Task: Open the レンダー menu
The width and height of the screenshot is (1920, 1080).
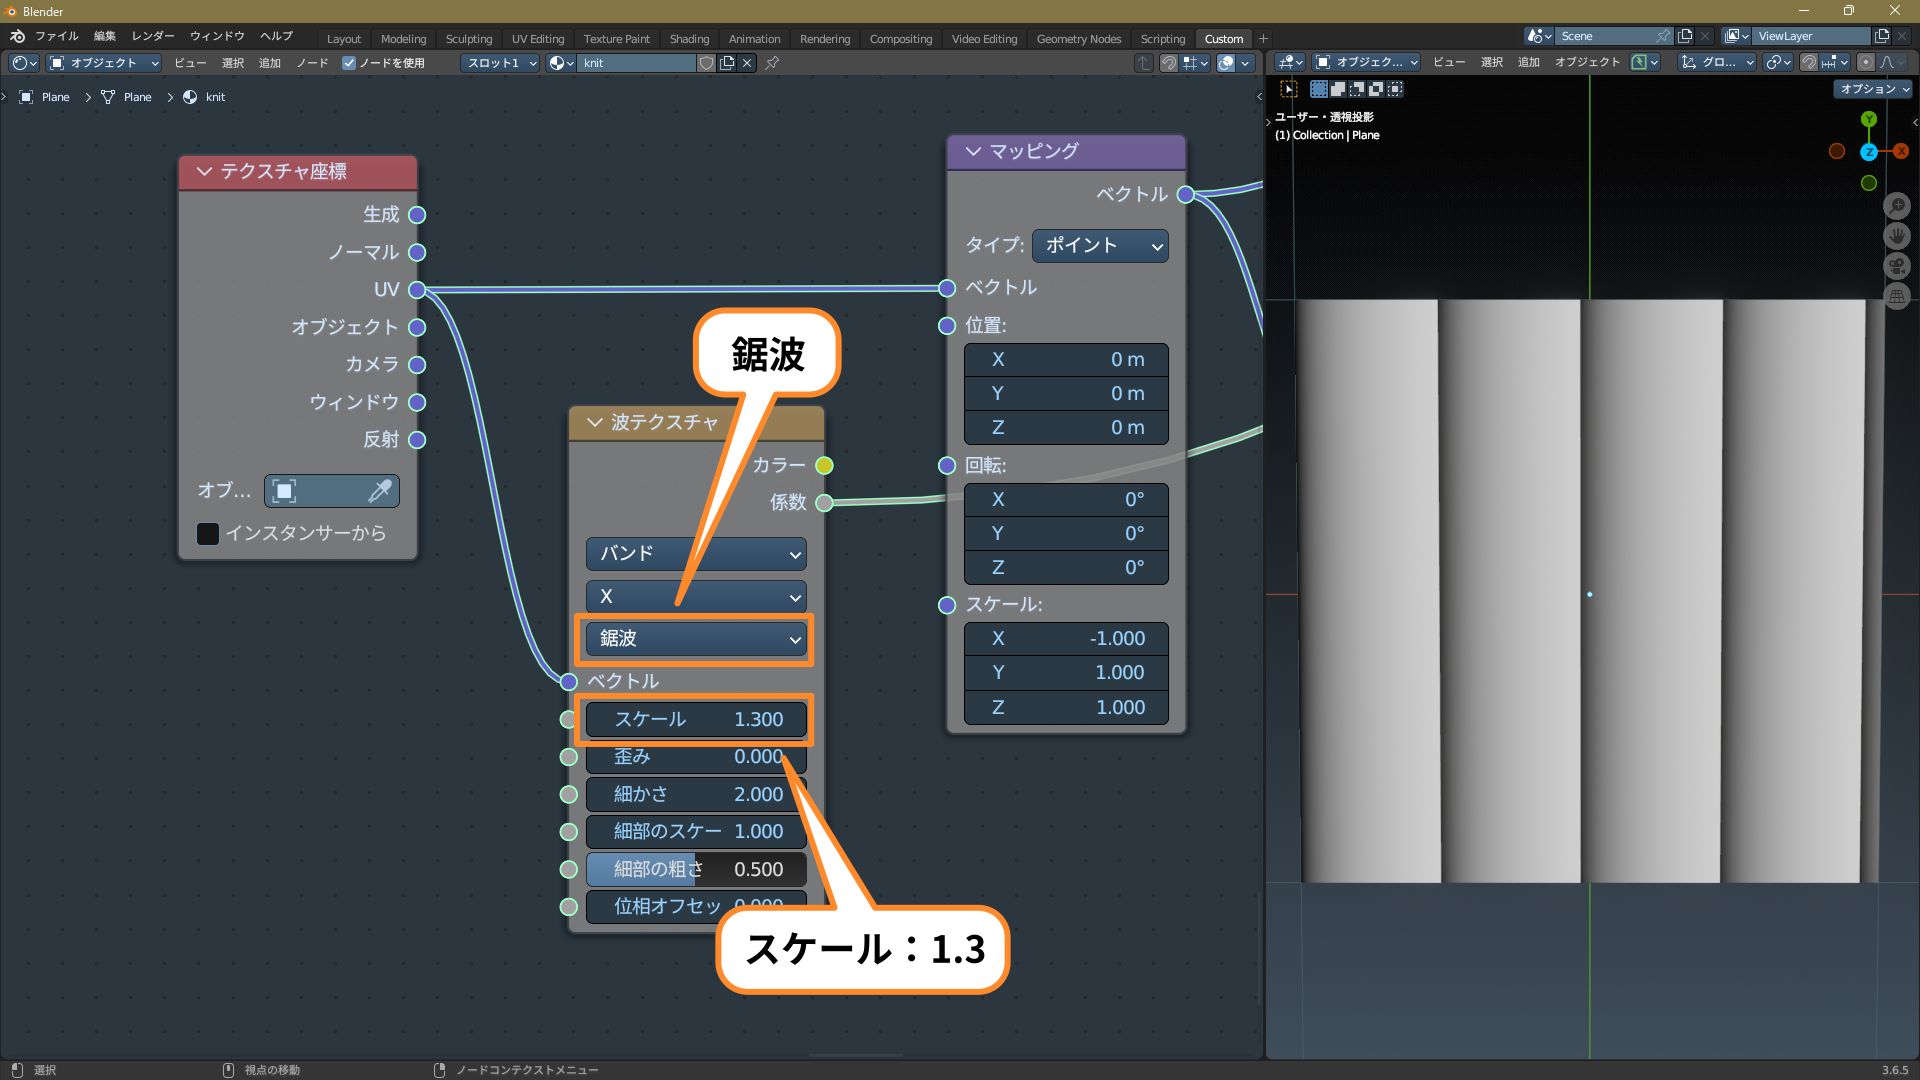Action: (x=153, y=36)
